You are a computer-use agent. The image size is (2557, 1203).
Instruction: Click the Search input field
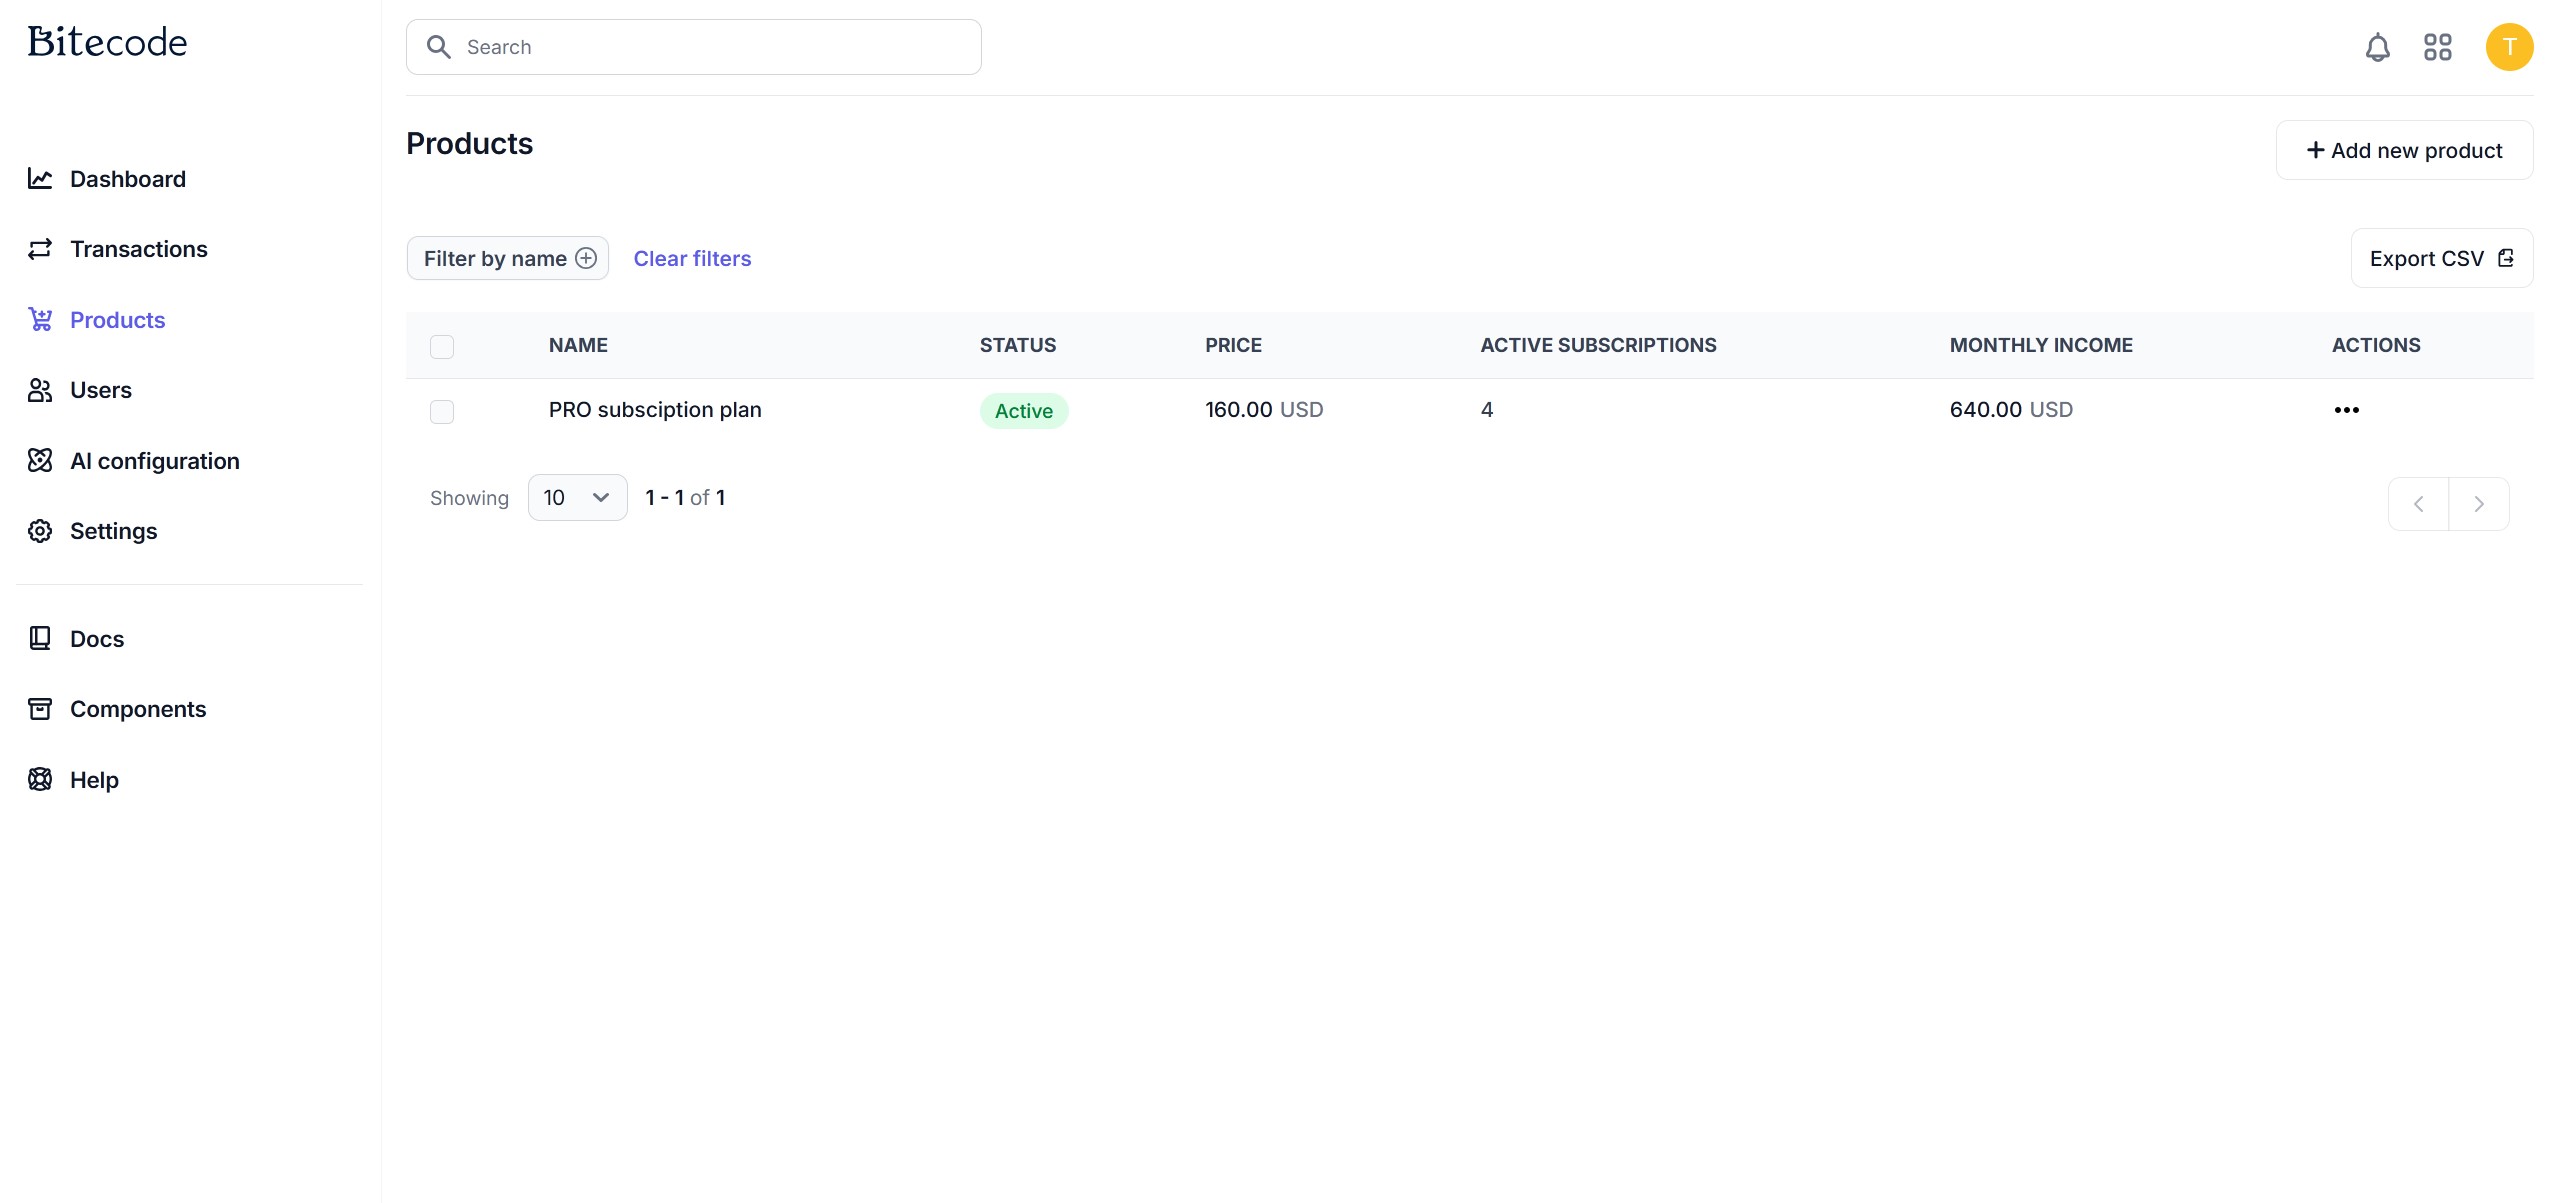[x=694, y=47]
